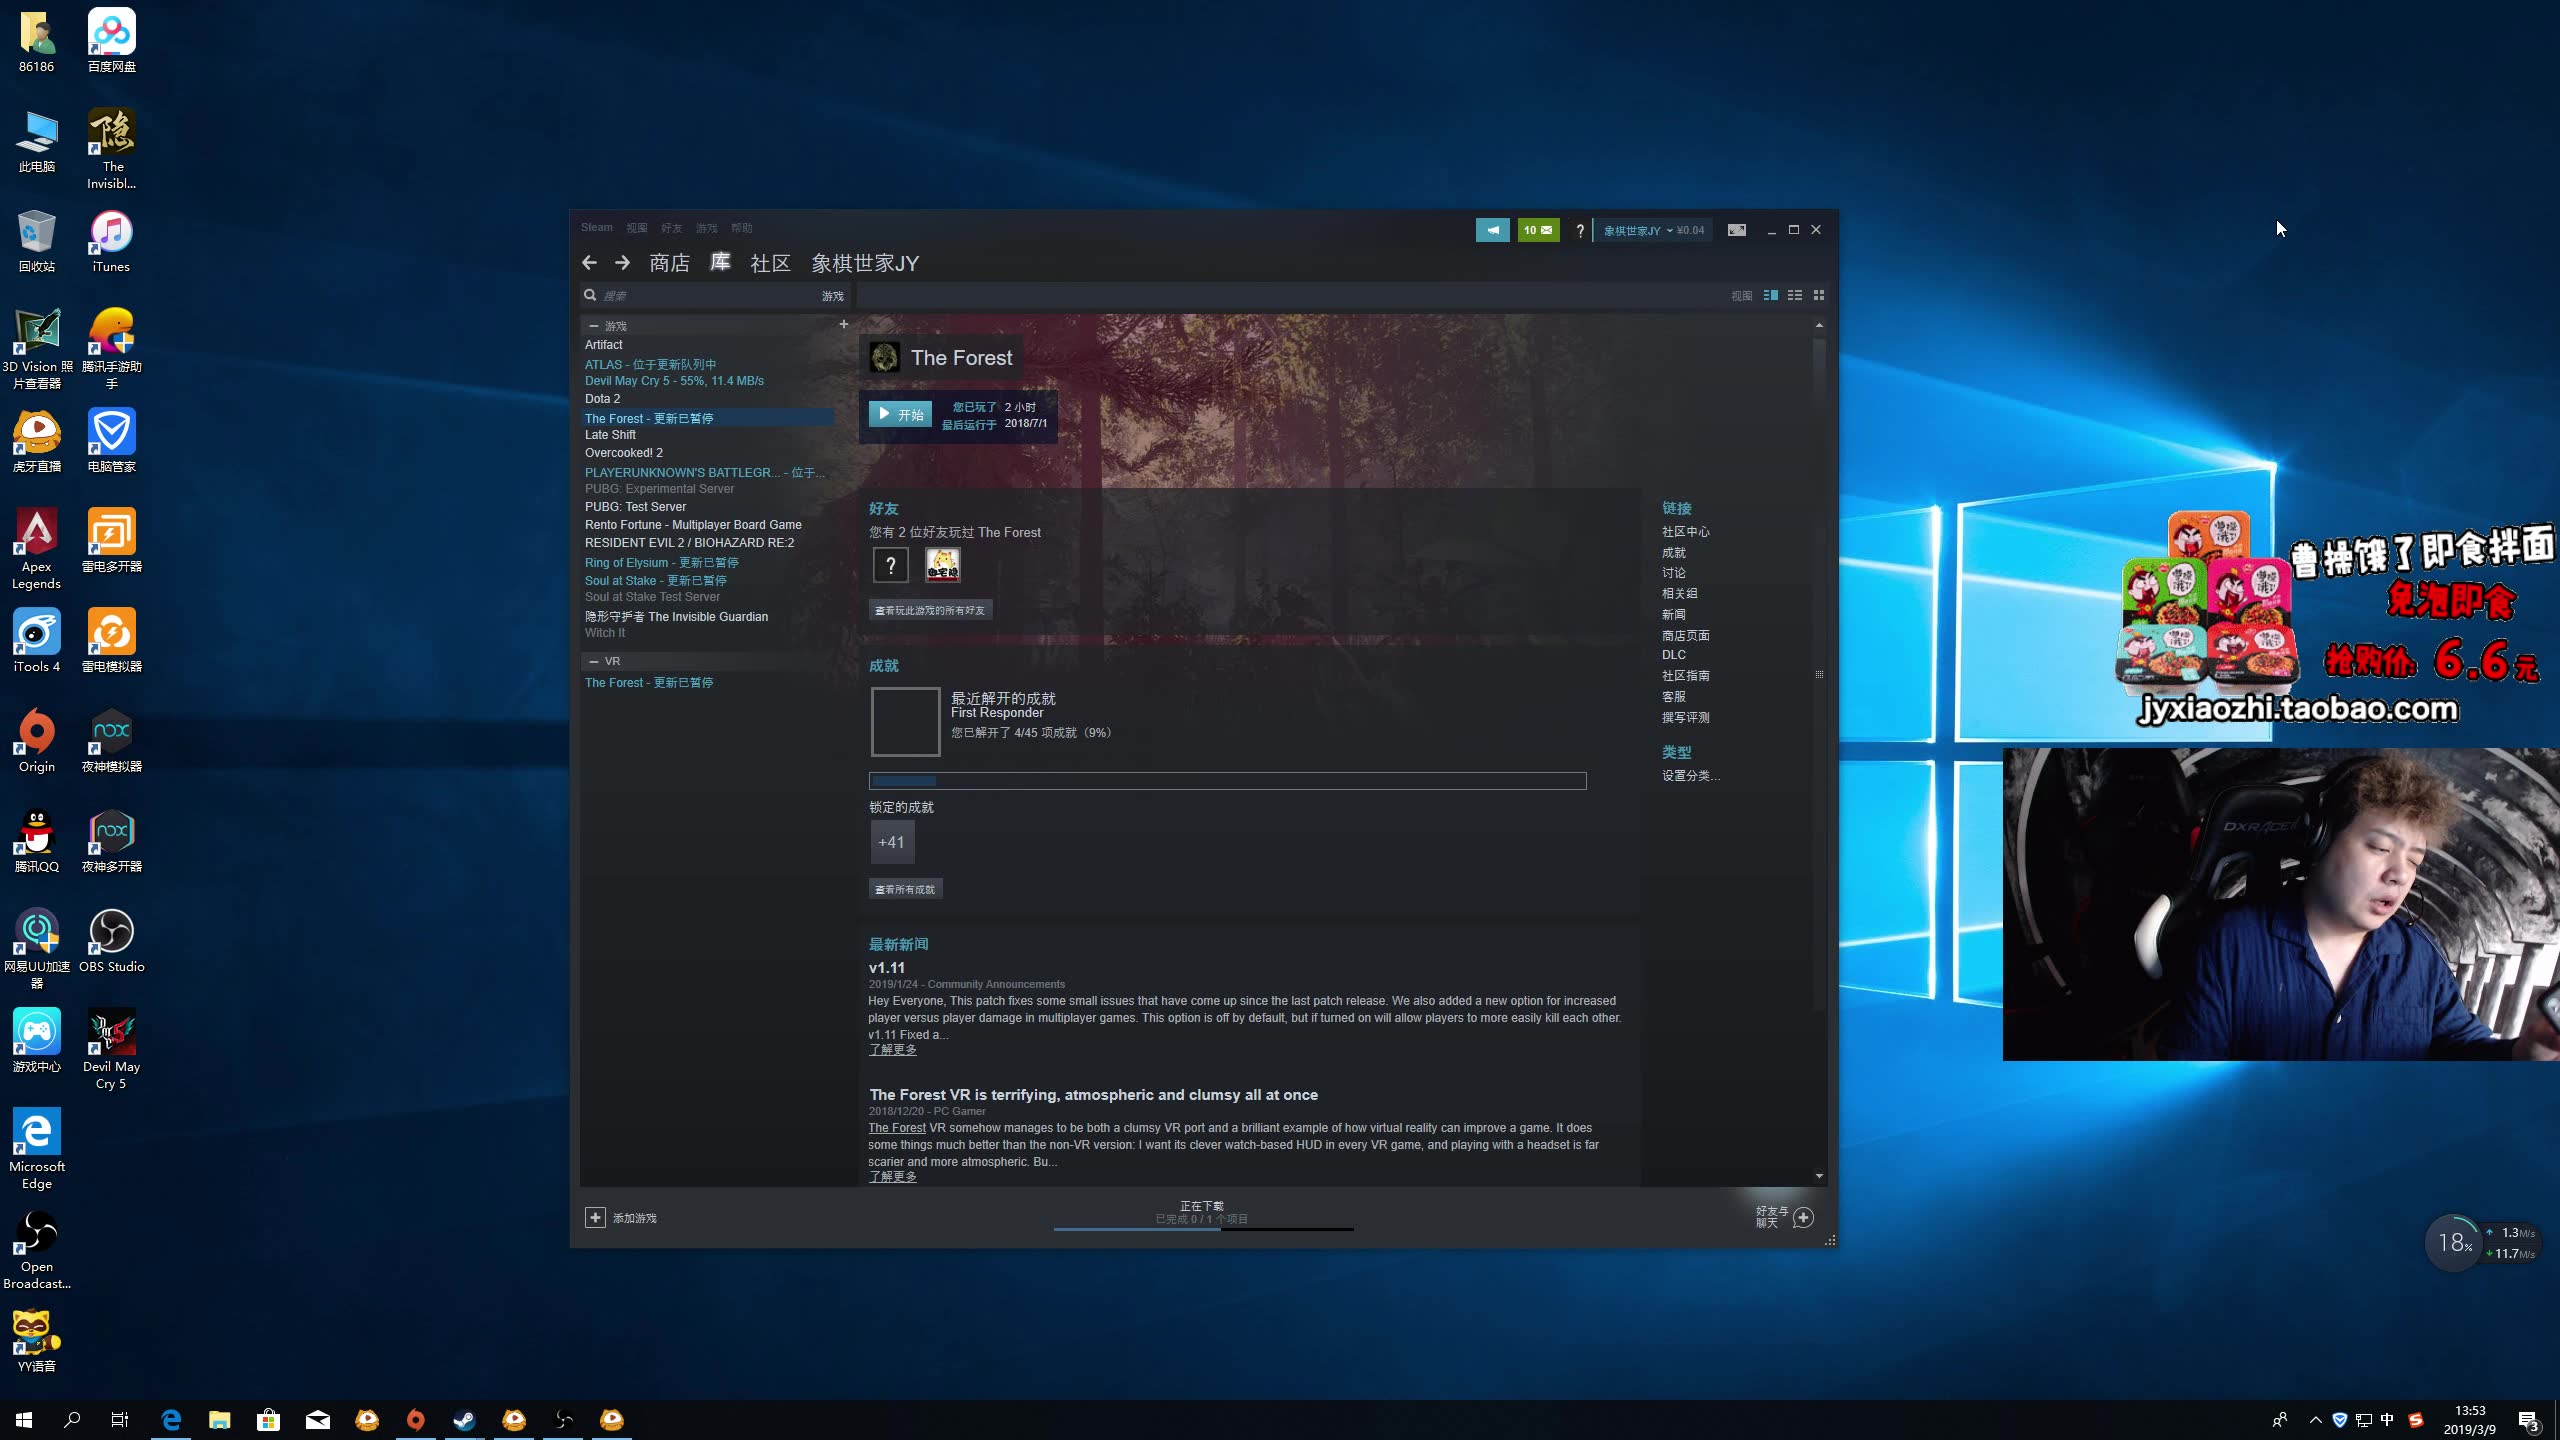Open the cat friend avatar

[x=942, y=565]
